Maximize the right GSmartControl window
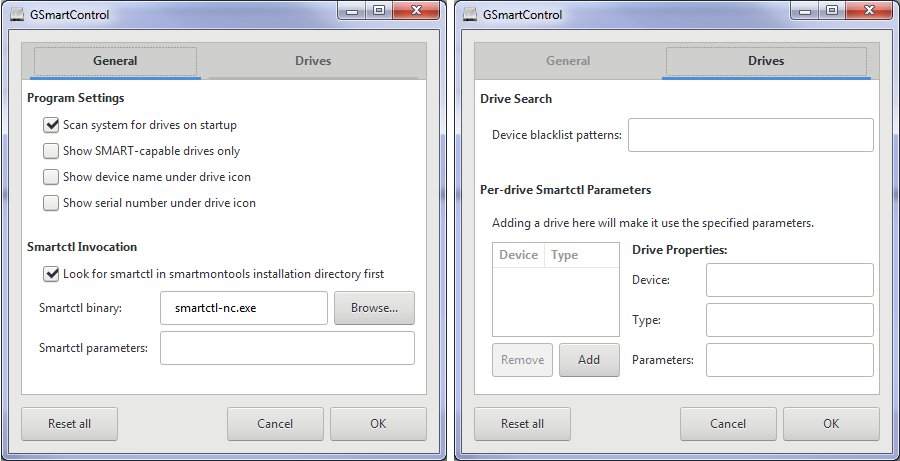900x461 pixels. pyautogui.click(x=832, y=11)
